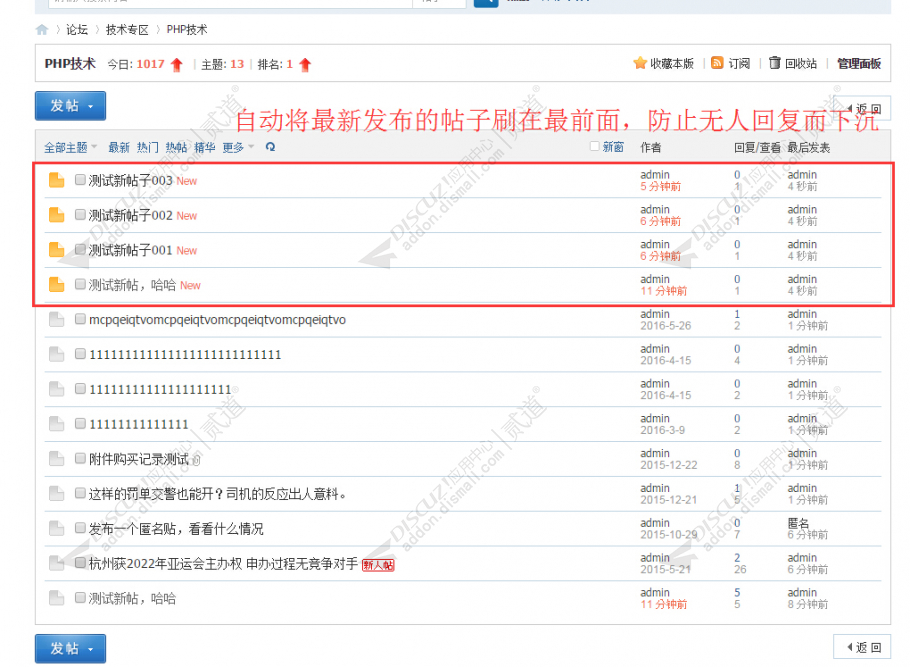Click attachment icon beside 附件购买记录测试
Image resolution: width=910 pixels, height=667 pixels.
(196, 460)
